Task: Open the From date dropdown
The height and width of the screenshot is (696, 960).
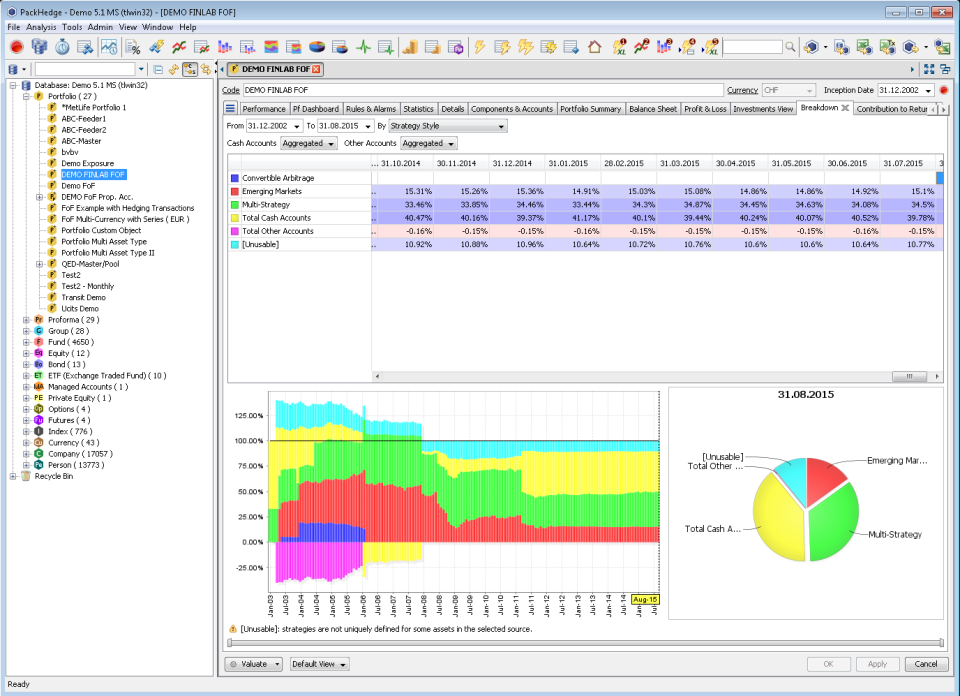Action: click(x=297, y=126)
